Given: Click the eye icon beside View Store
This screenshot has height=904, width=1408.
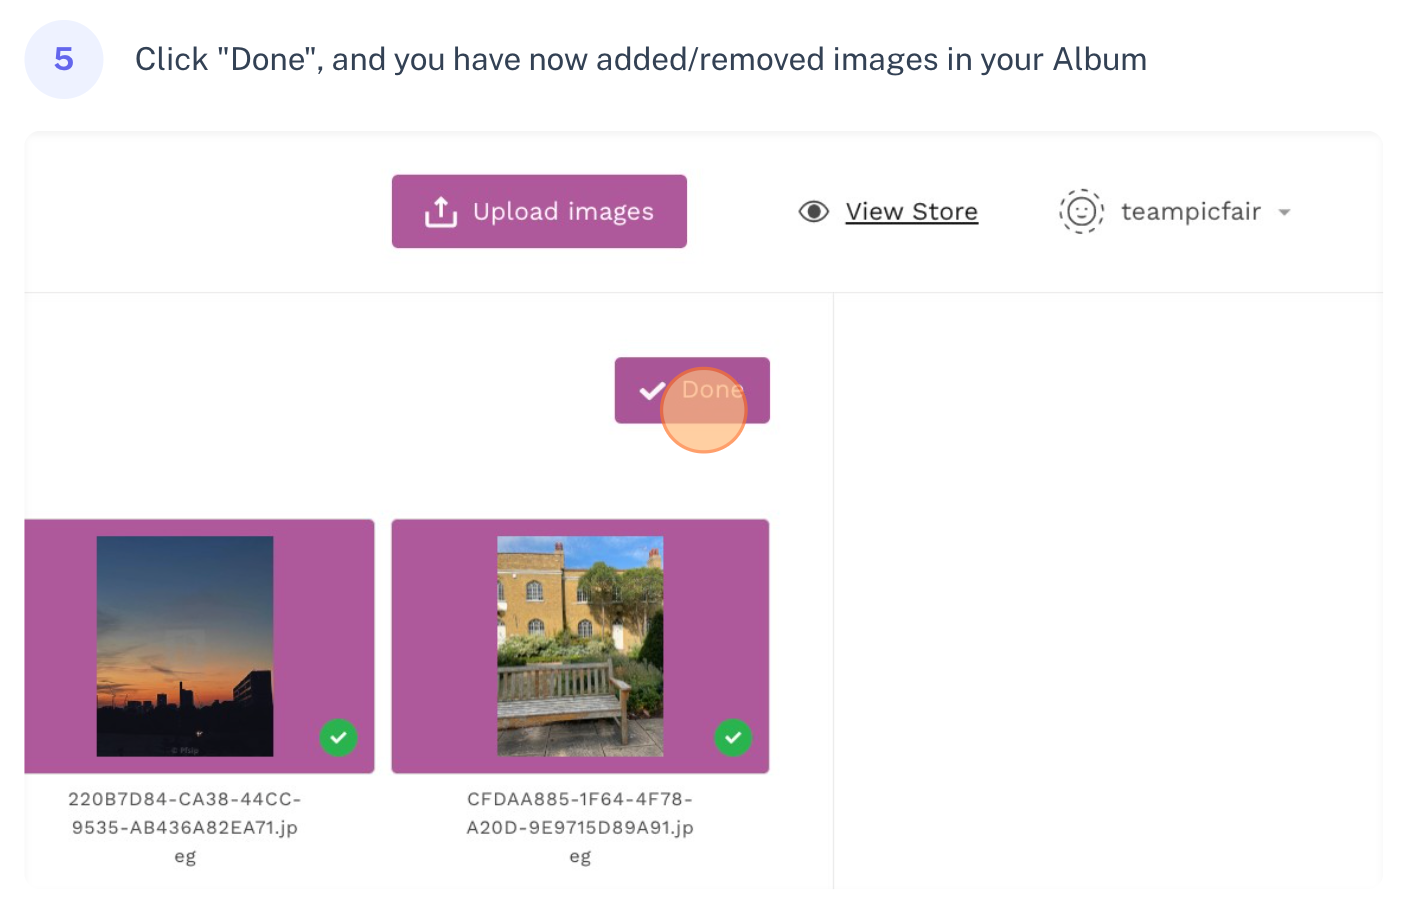Looking at the screenshot, I should (814, 212).
